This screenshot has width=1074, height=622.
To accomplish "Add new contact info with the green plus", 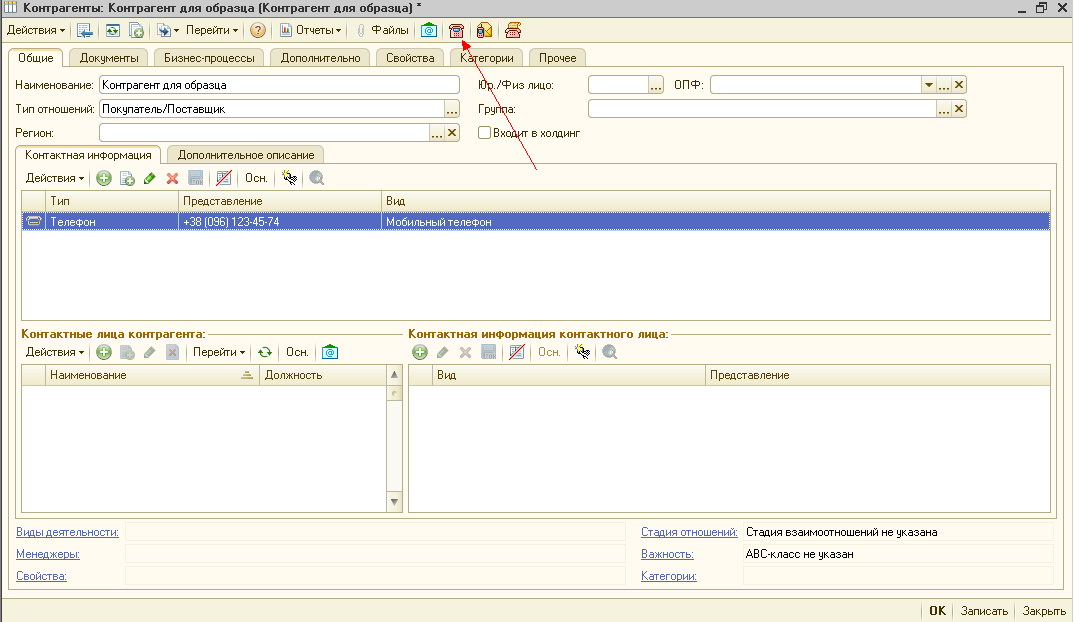I will [x=103, y=178].
